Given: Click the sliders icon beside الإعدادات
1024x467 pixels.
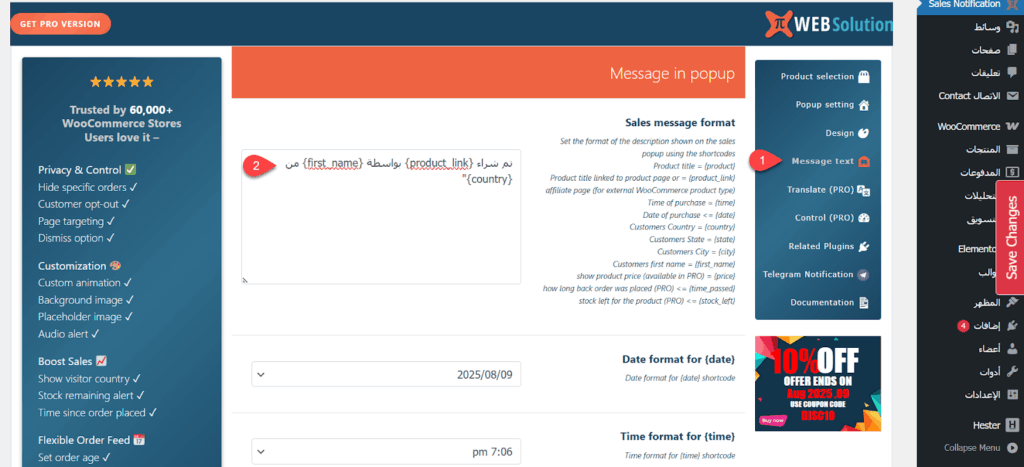Looking at the screenshot, I should point(1012,395).
